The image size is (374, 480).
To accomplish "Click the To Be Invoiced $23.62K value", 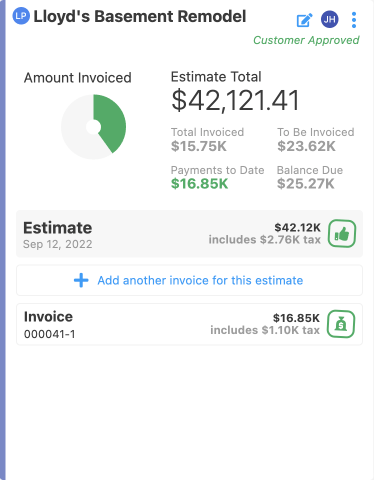I will [306, 146].
